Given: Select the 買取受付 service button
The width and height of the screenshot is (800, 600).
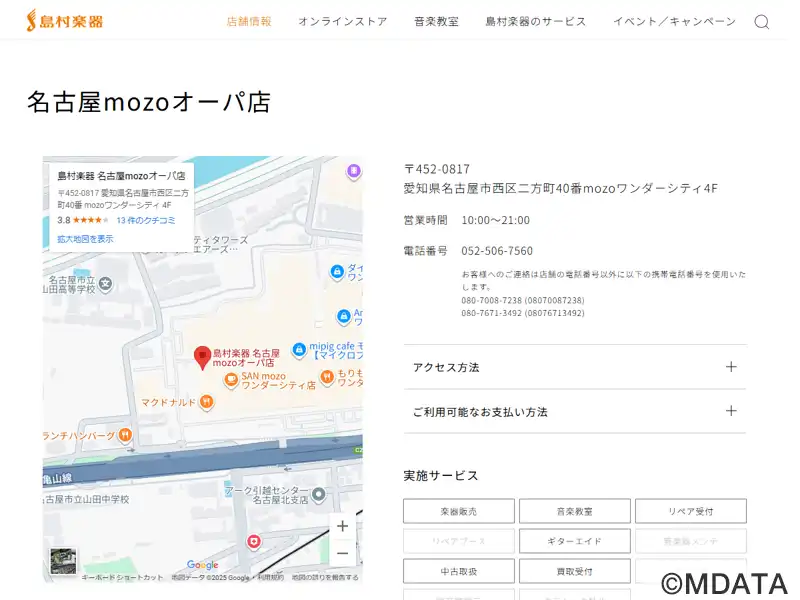Looking at the screenshot, I should [574, 571].
